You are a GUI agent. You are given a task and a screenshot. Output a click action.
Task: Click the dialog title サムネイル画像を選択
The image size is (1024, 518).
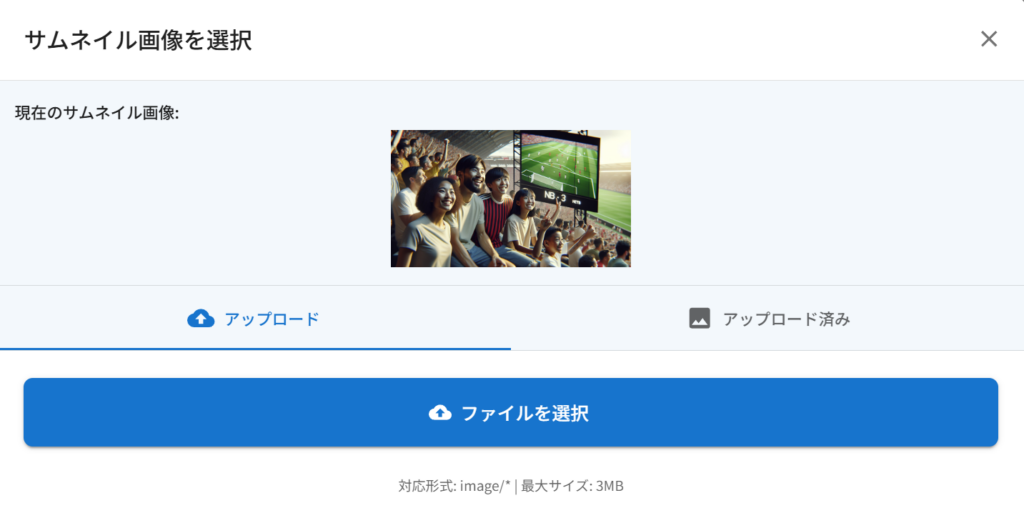(x=138, y=40)
